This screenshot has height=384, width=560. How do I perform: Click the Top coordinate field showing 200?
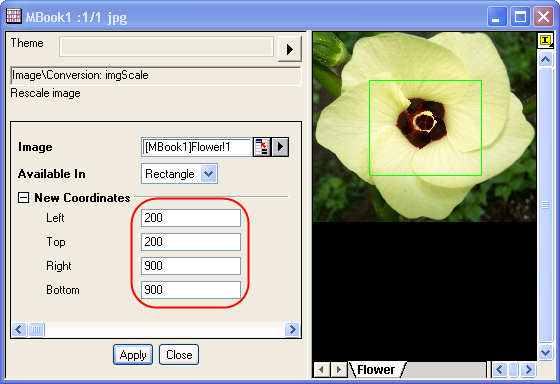pos(191,242)
